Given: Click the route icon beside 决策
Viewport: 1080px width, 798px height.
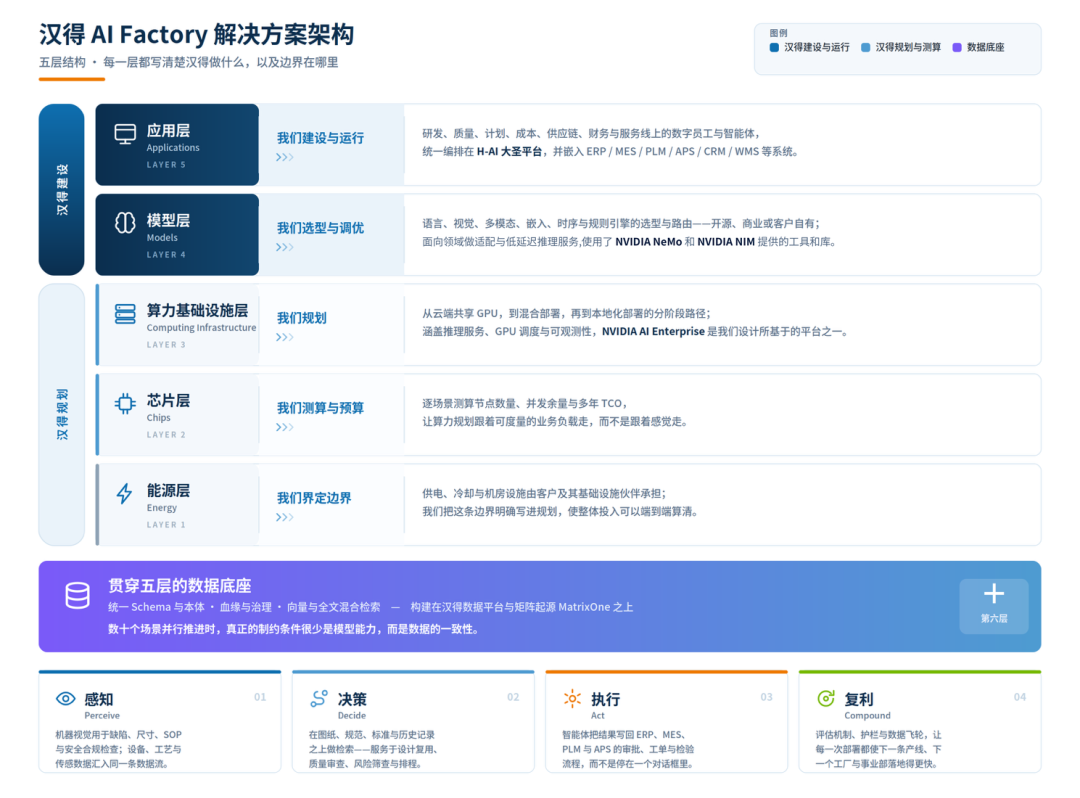Looking at the screenshot, I should 319,699.
